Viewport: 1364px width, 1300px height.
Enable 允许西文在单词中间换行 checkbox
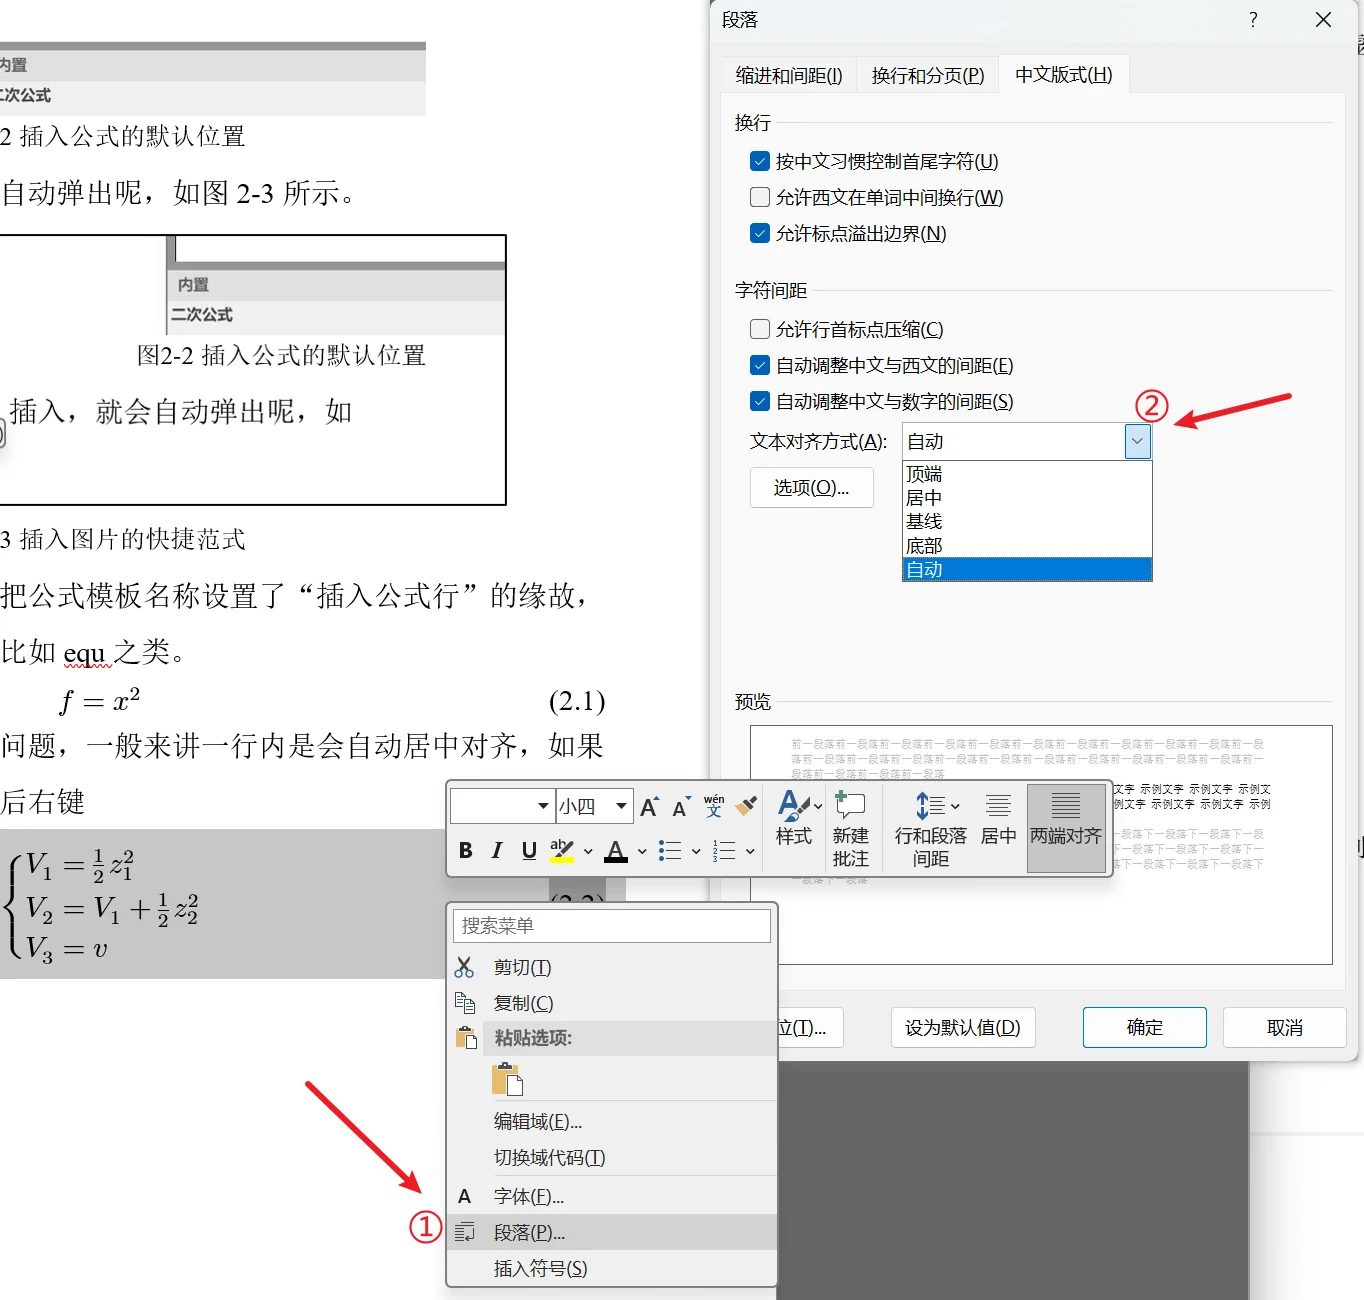759,197
